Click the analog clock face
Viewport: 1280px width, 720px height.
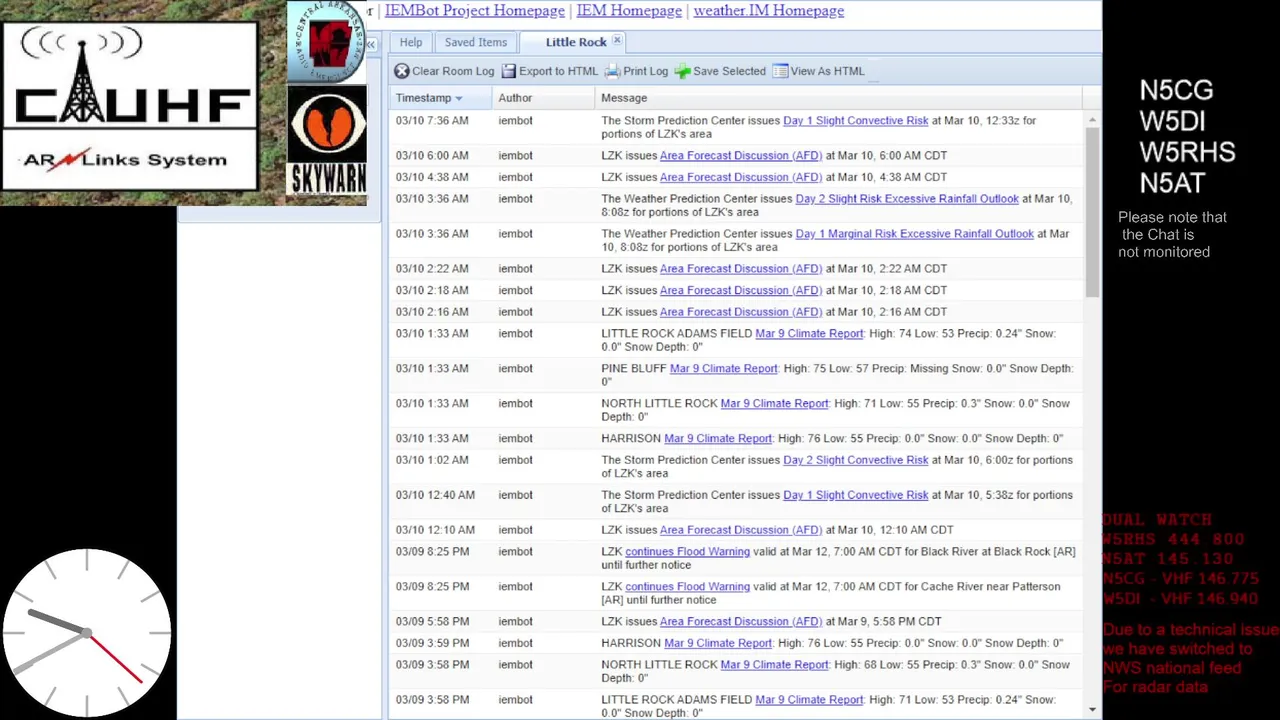click(87, 633)
